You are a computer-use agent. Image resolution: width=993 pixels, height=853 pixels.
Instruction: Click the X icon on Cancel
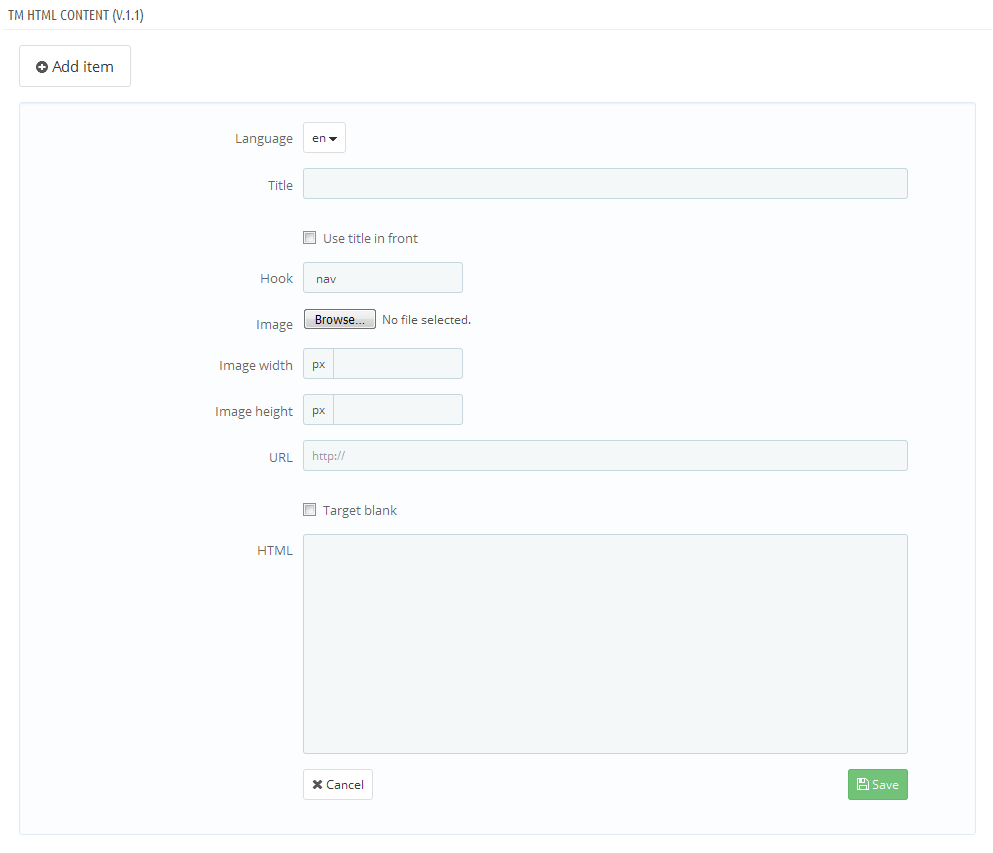[x=317, y=785]
